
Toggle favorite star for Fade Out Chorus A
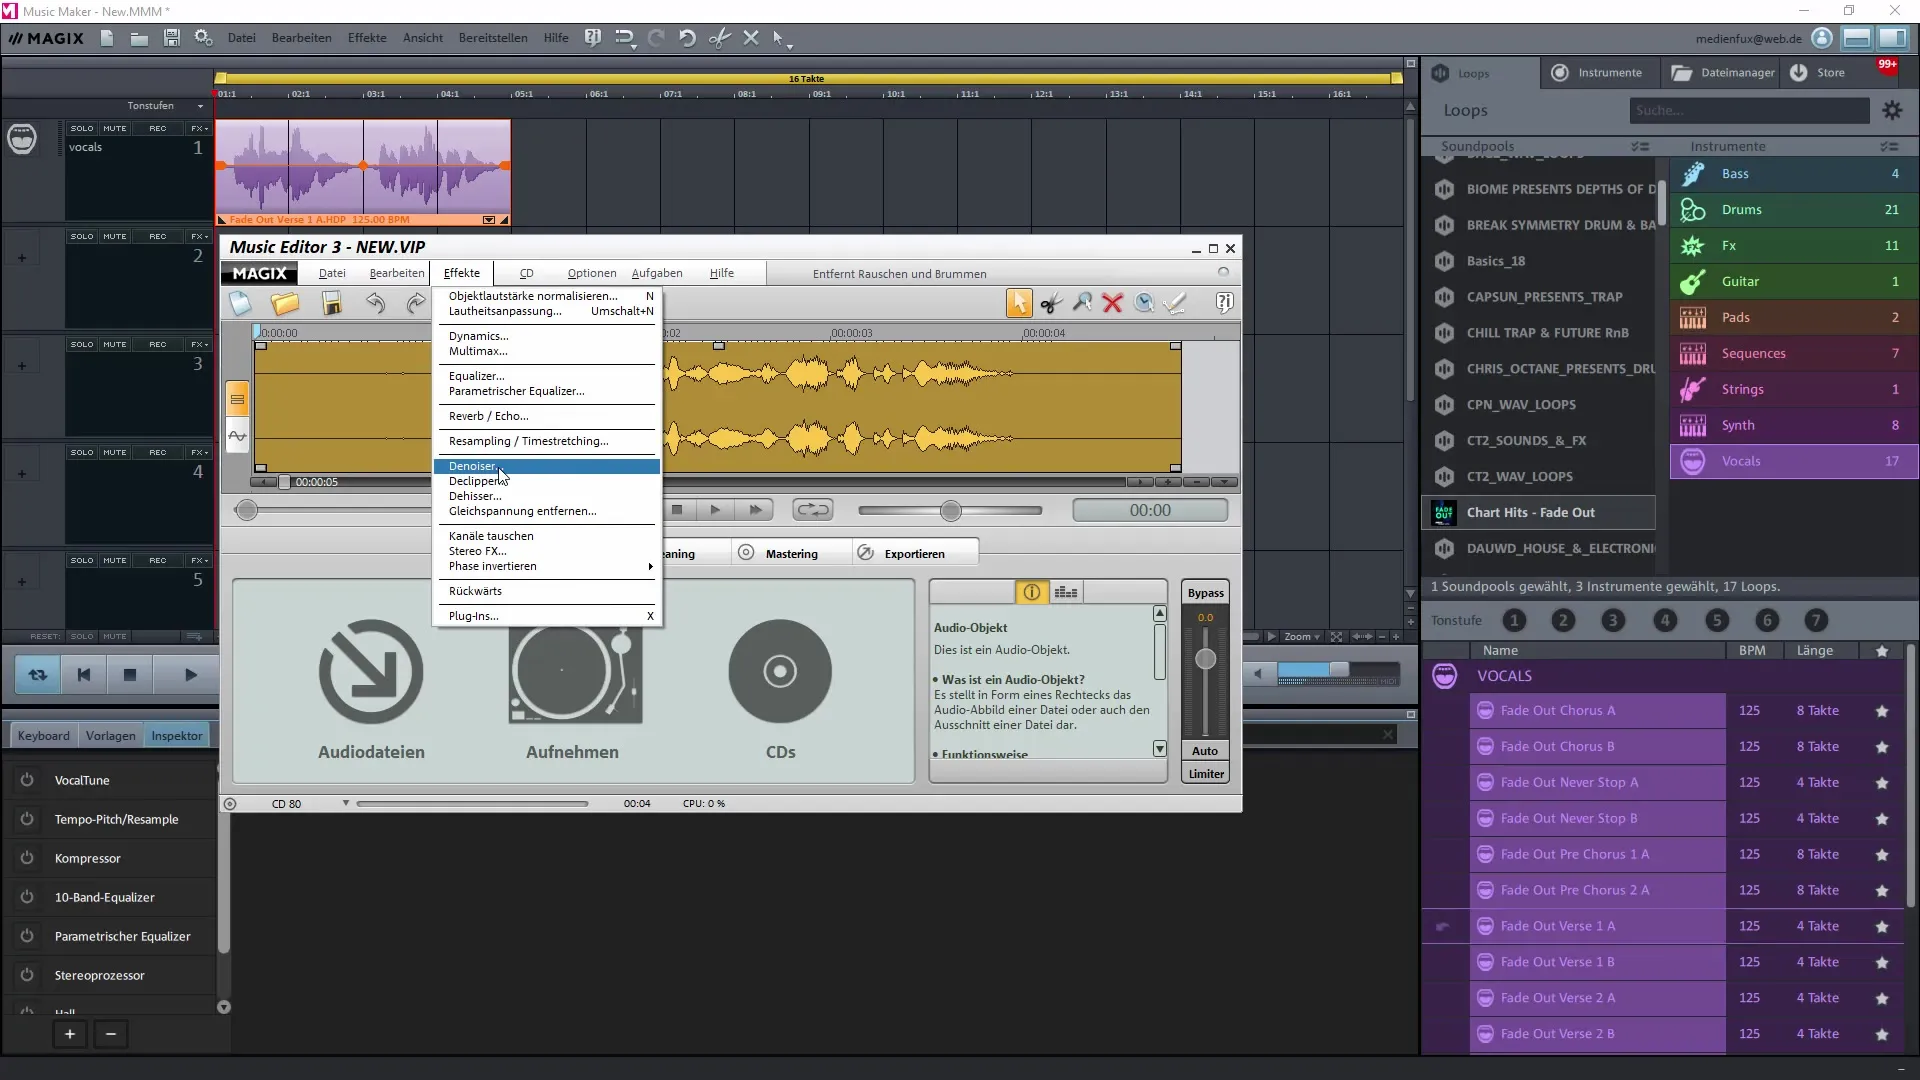coord(1882,711)
